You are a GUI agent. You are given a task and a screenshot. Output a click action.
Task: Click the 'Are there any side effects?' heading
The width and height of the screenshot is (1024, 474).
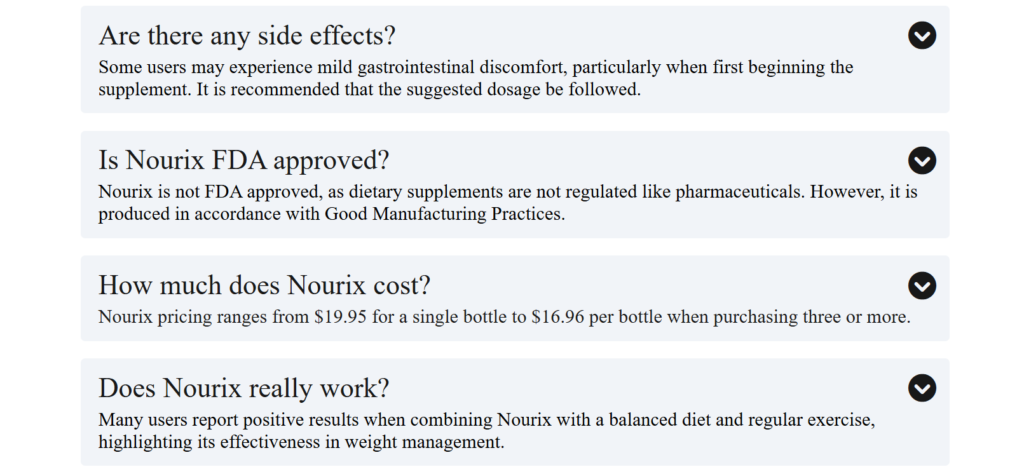247,35
